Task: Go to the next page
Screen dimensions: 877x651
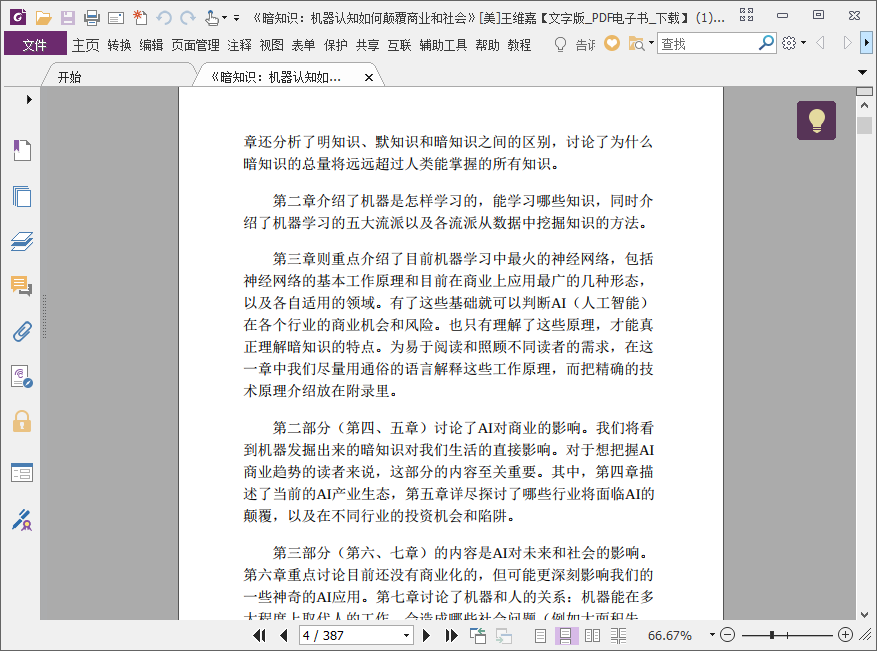Action: (426, 635)
